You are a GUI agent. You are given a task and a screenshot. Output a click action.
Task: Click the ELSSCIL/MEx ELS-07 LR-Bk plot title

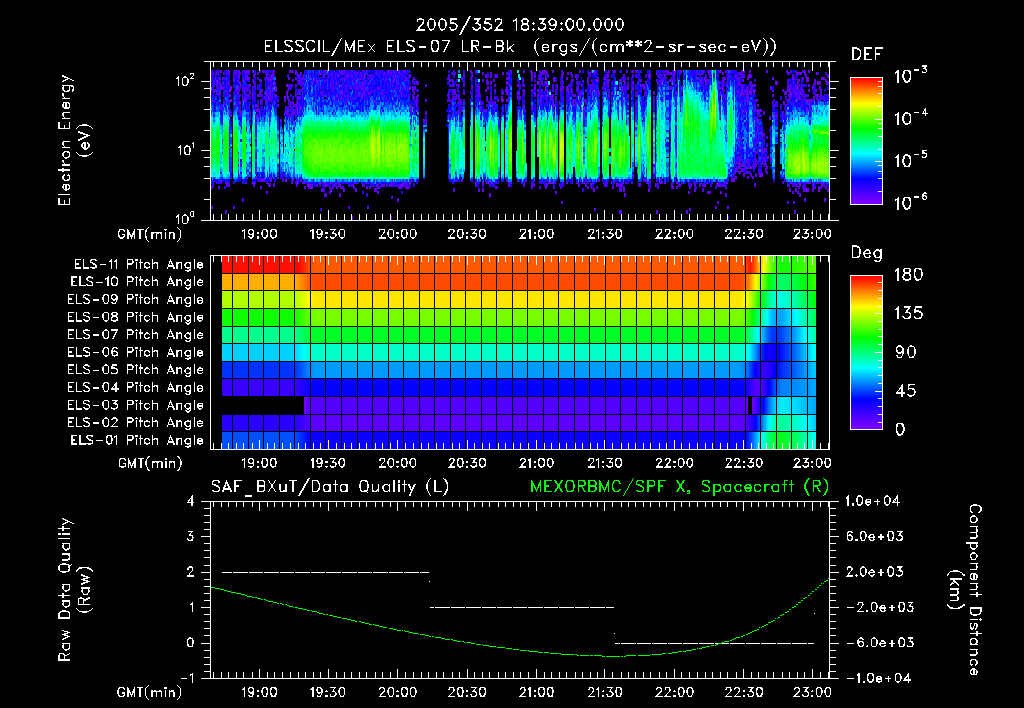(520, 47)
